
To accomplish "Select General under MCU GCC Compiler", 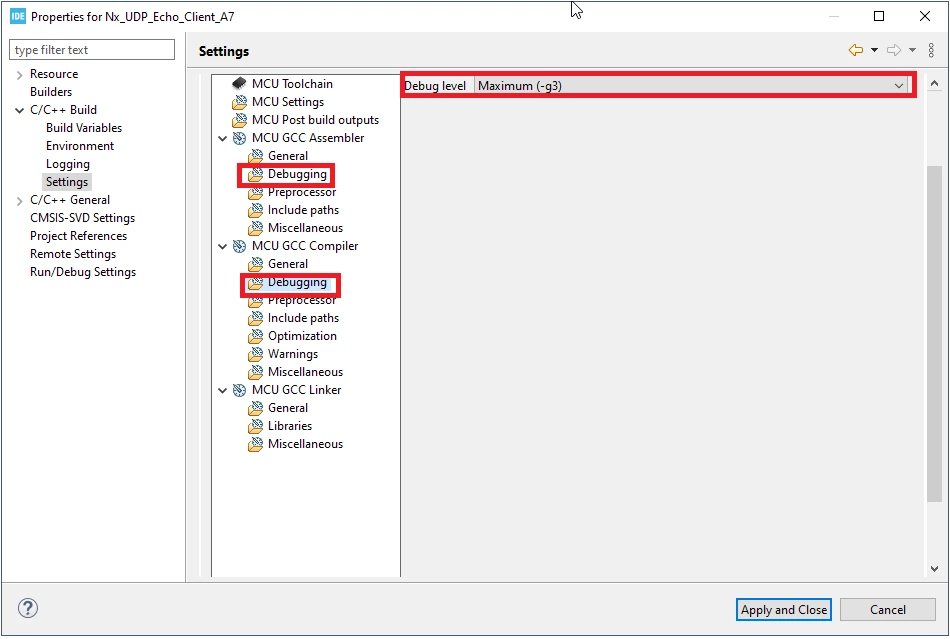I will 288,264.
